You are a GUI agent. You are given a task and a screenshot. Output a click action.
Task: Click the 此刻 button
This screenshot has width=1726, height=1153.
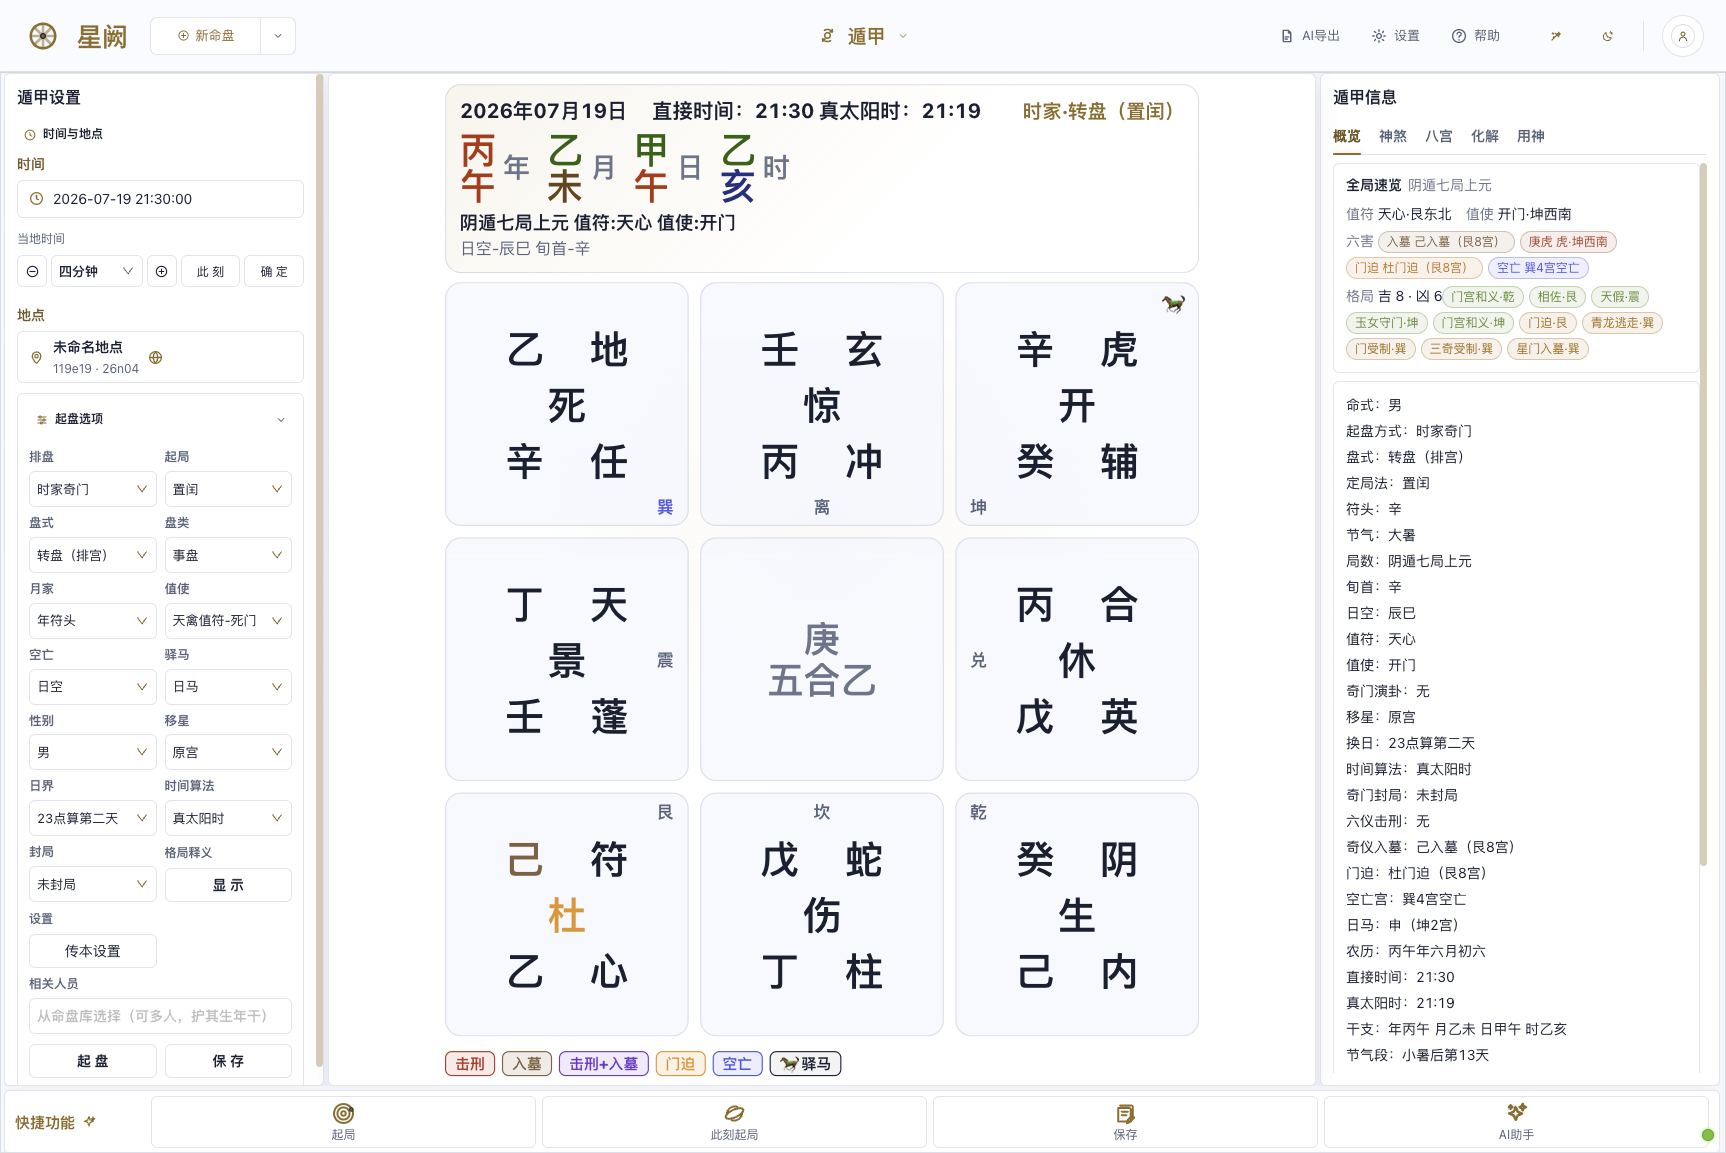pyautogui.click(x=210, y=271)
